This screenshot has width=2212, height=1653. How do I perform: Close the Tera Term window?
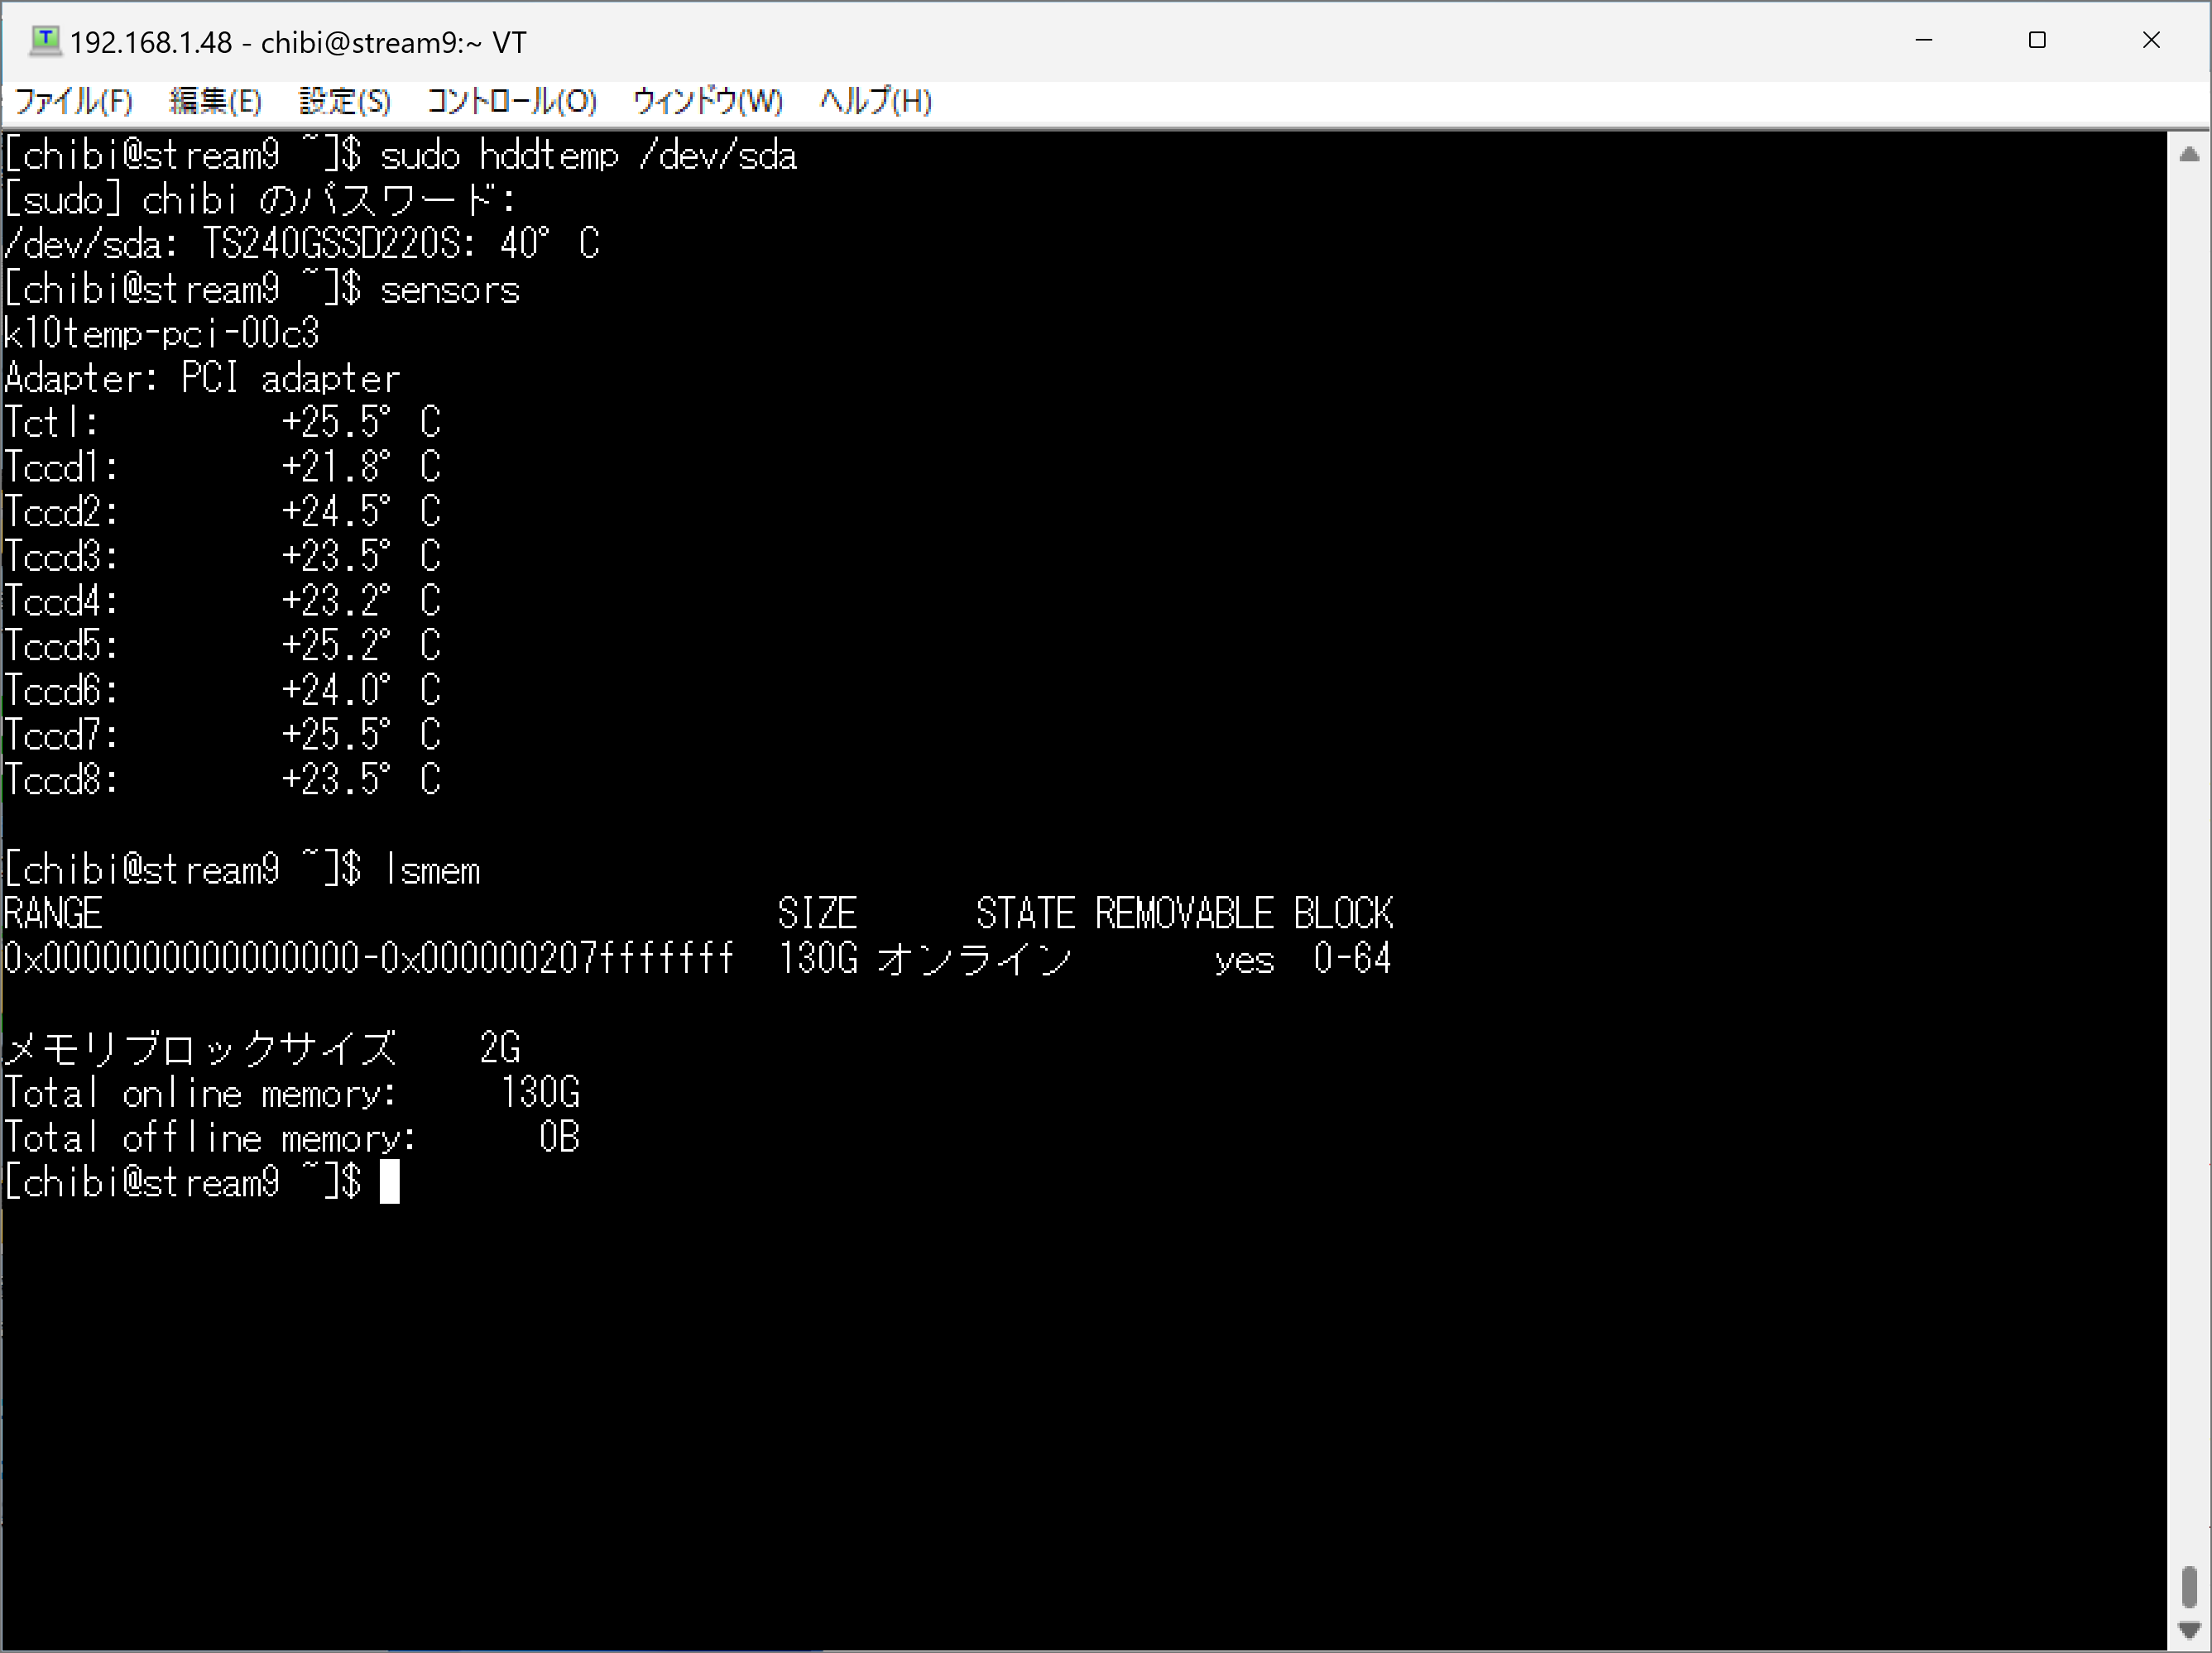coord(2151,41)
